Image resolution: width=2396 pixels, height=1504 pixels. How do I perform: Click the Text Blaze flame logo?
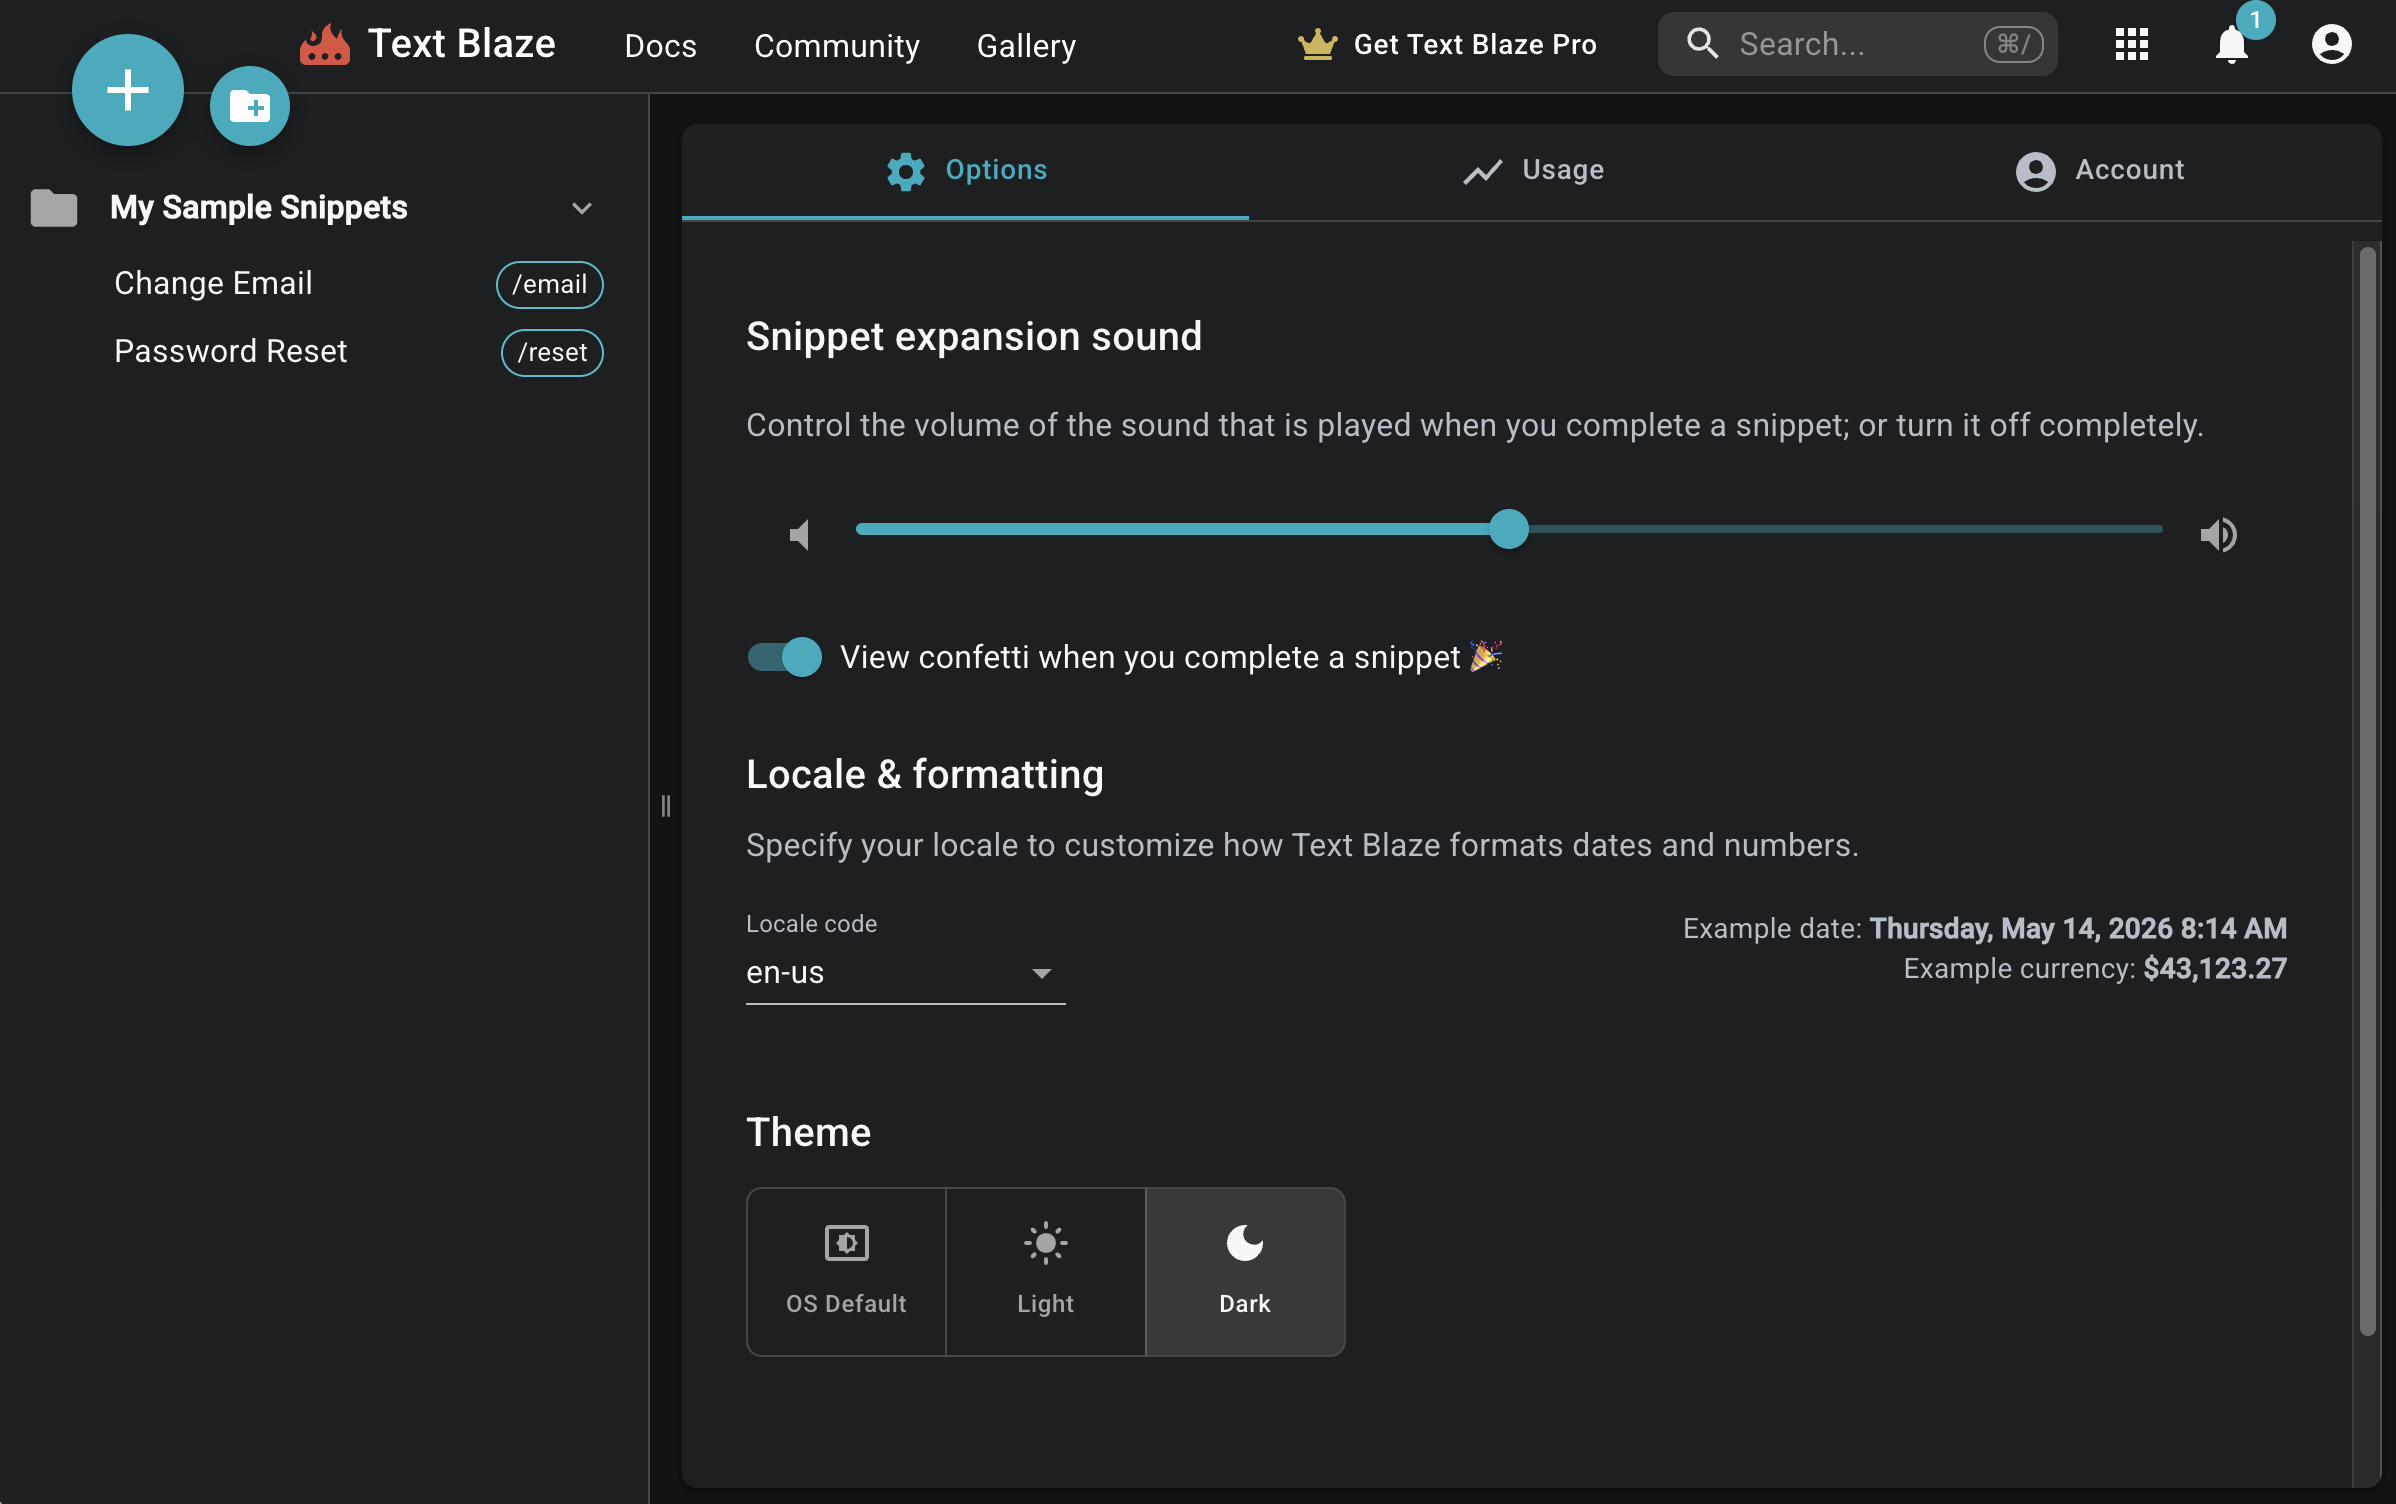tap(324, 45)
